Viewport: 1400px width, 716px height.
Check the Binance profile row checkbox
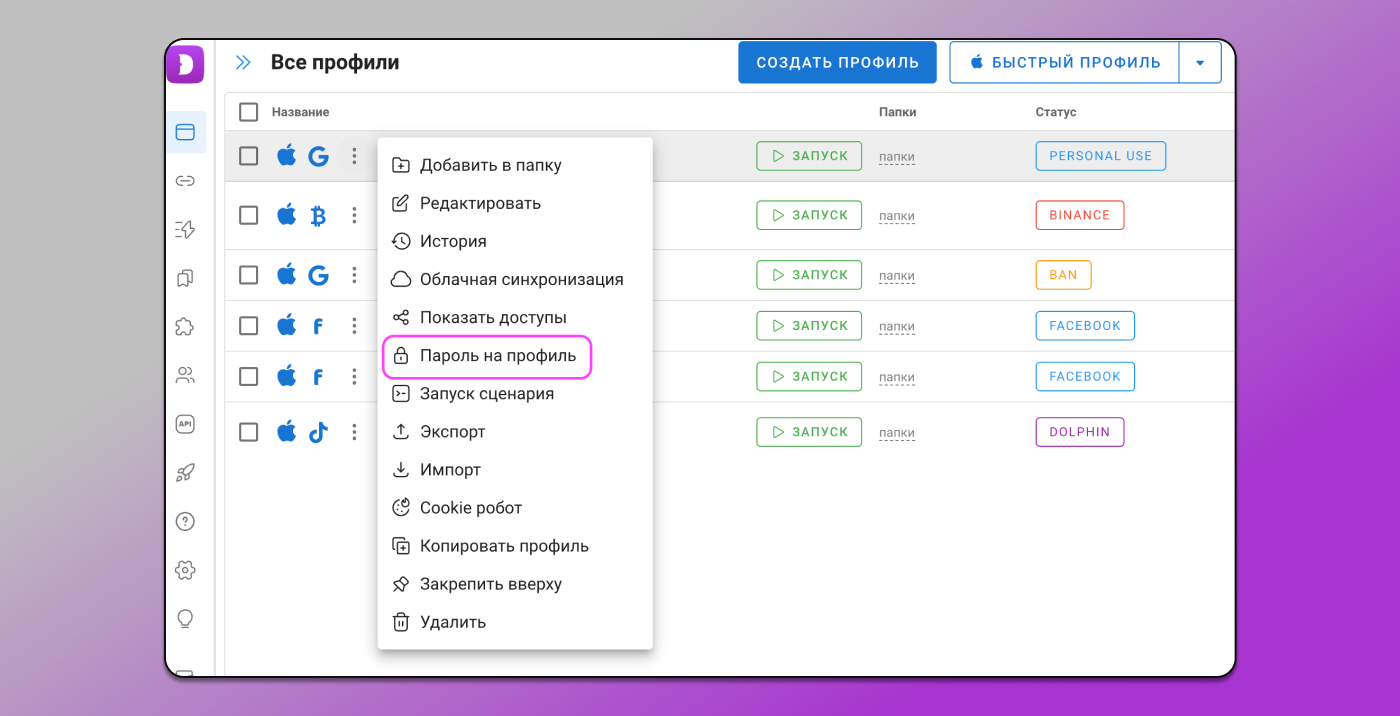tap(249, 215)
